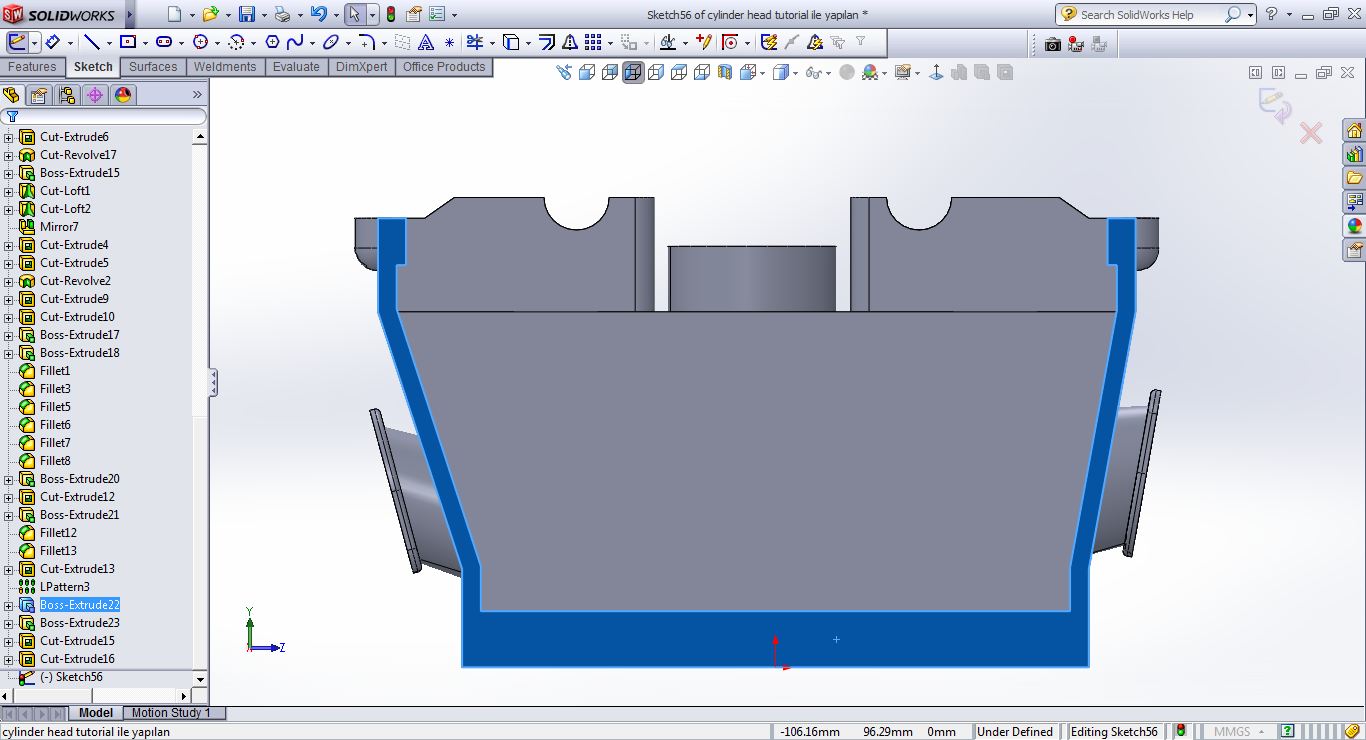Open the PropertyManager panel tab
Image resolution: width=1366 pixels, height=740 pixels.
(39, 95)
